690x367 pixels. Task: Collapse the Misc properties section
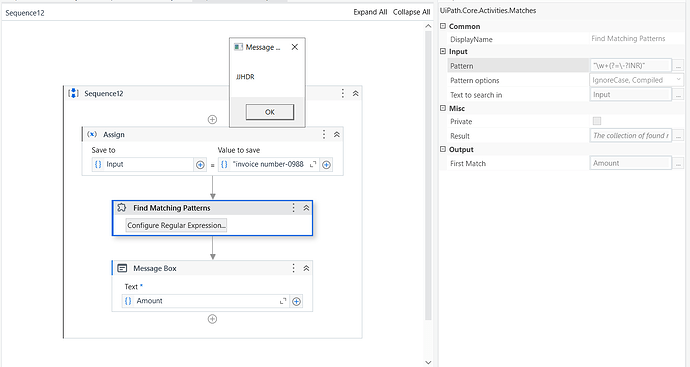[443, 108]
